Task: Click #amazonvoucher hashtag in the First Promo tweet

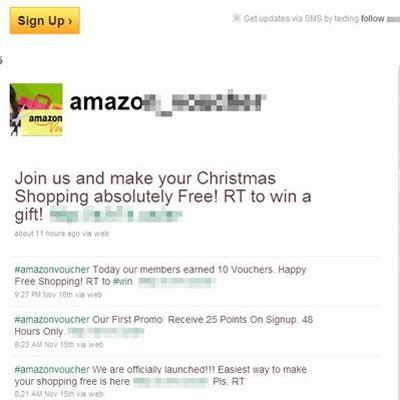Action: click(x=52, y=319)
